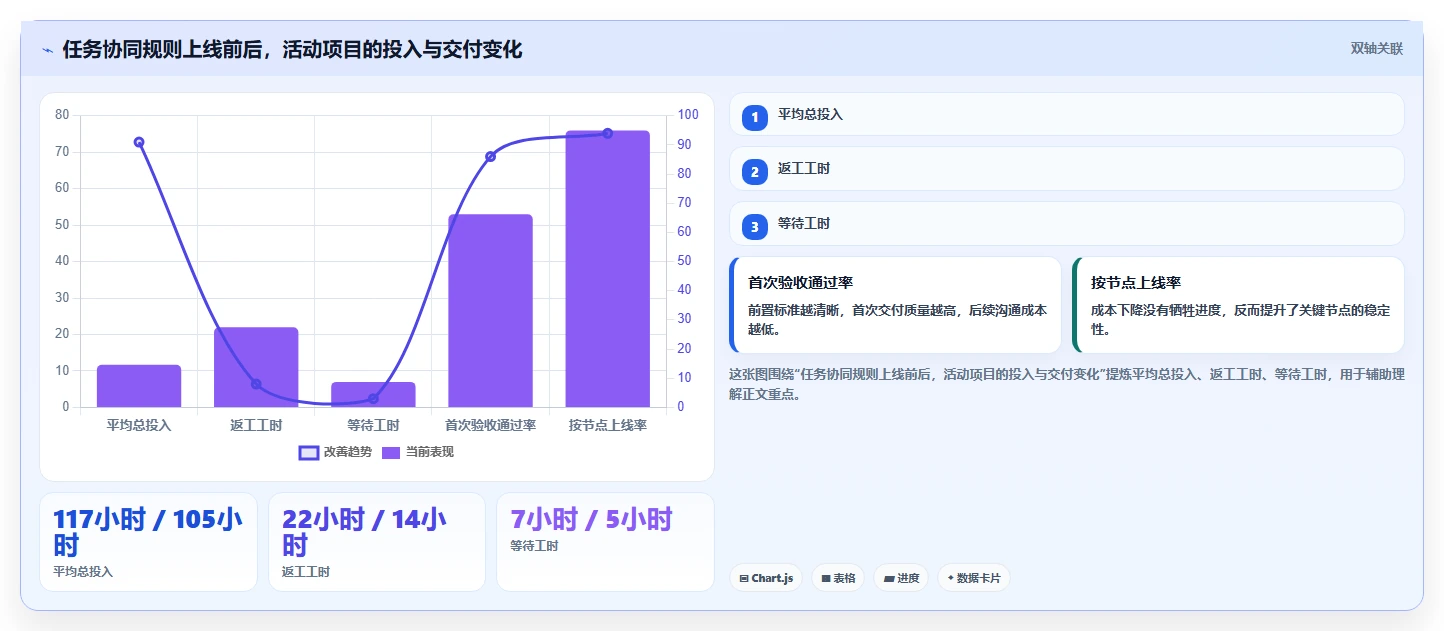Screen dimensions: 1444x631
Task: Click the line data point on 首次验收通过率
Action: (490, 157)
